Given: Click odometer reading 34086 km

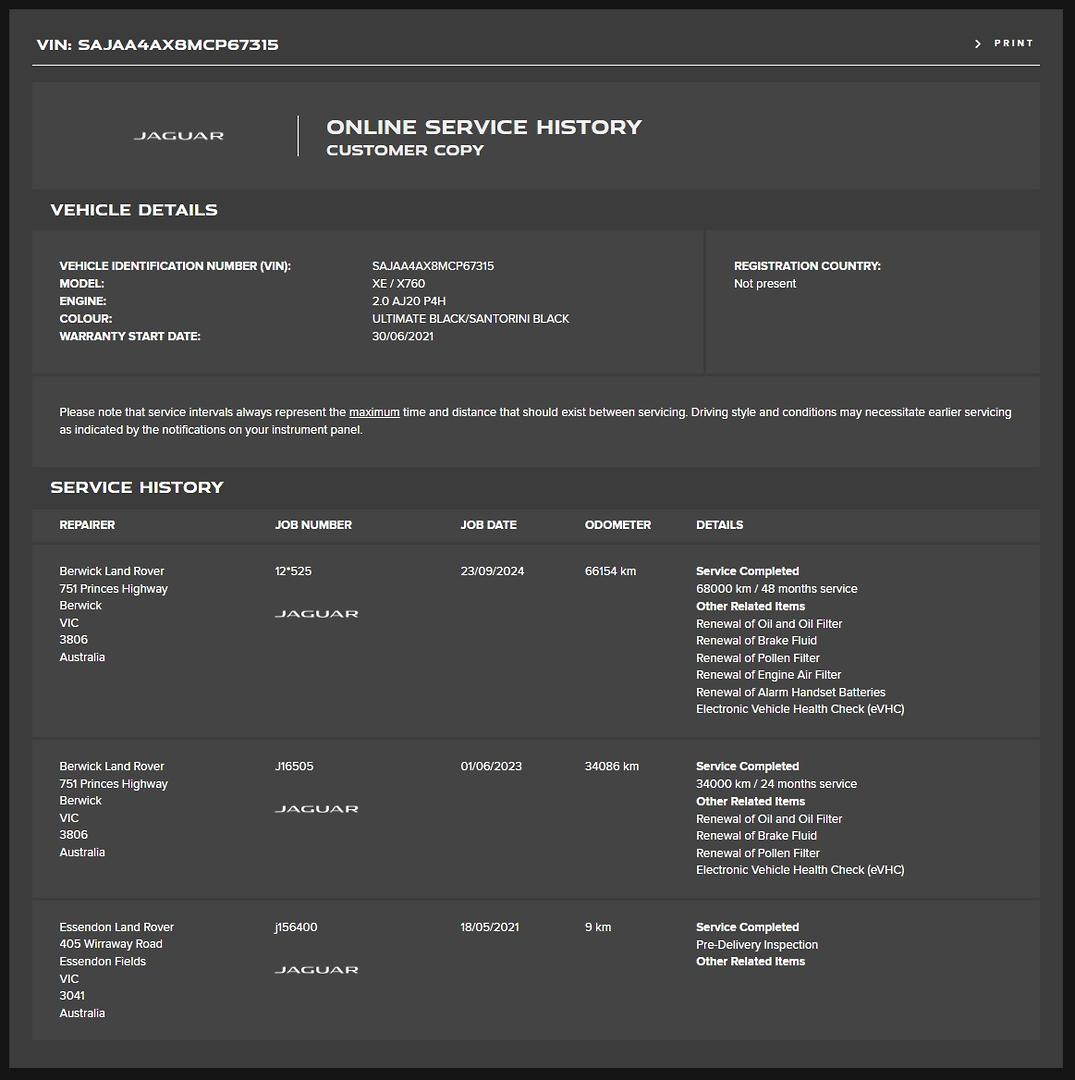Looking at the screenshot, I should coord(612,766).
